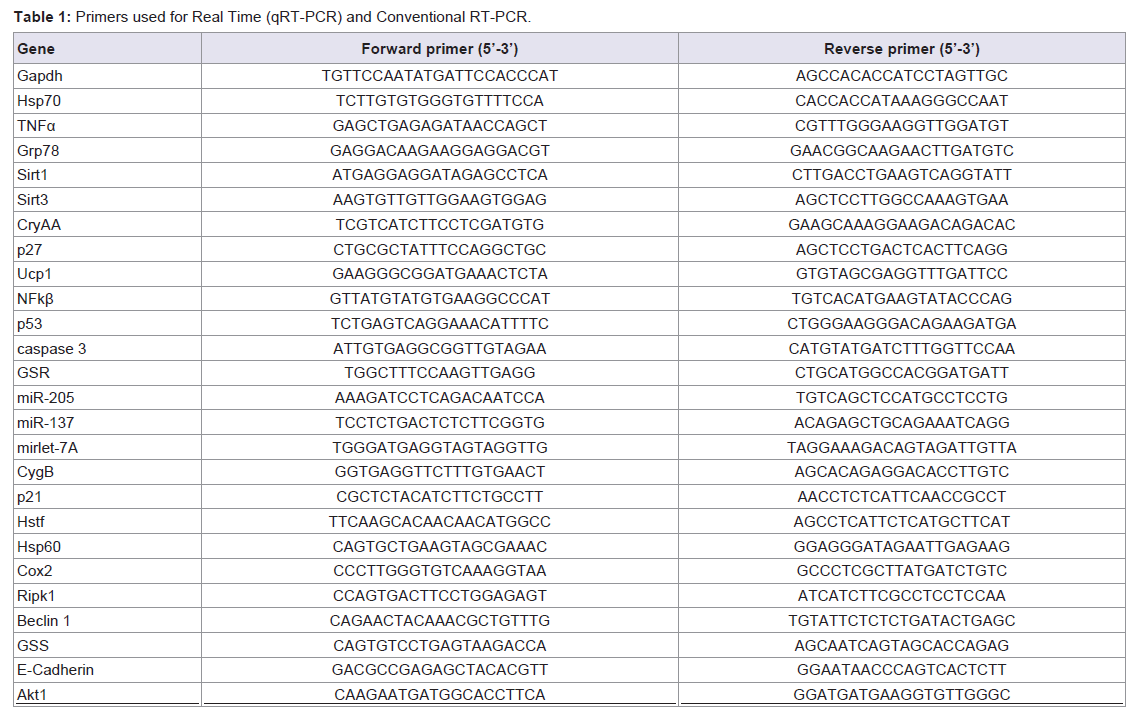
Task: Select the Ucp1 gene cell
Action: 34,274
